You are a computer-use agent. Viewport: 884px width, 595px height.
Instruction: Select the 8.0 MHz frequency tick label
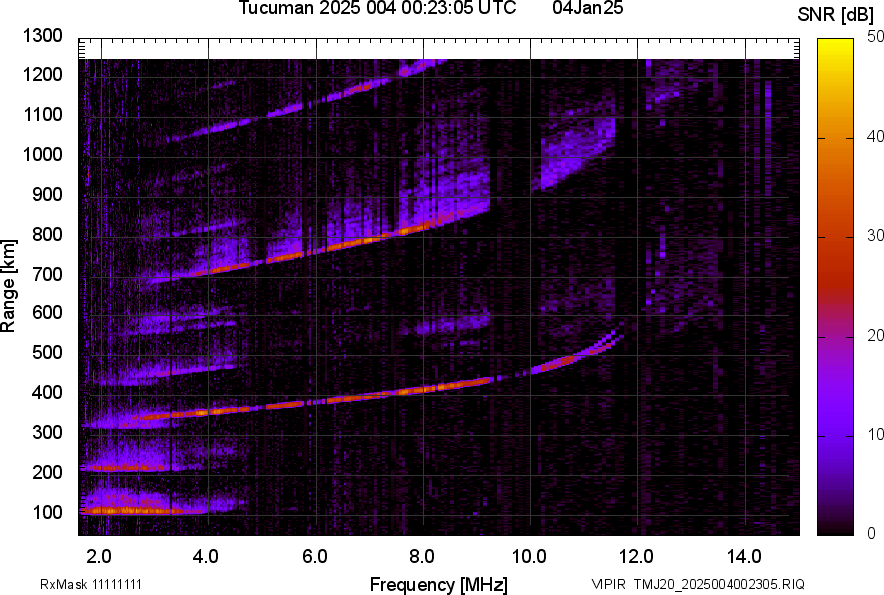point(422,555)
